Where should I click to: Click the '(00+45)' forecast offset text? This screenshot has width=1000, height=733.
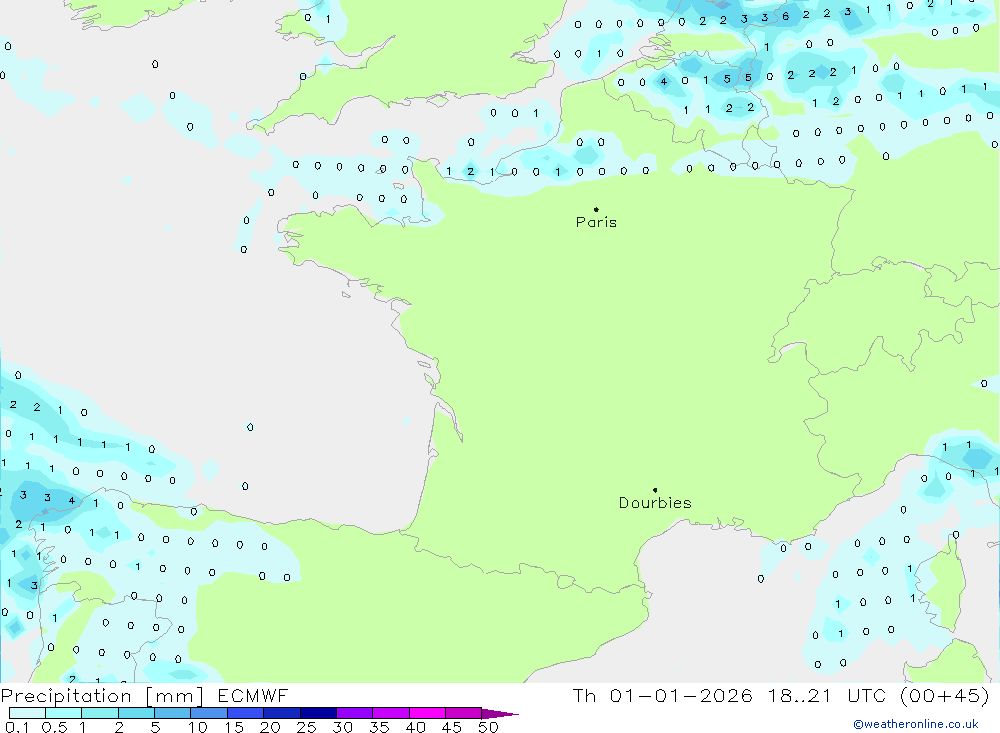pyautogui.click(x=945, y=696)
